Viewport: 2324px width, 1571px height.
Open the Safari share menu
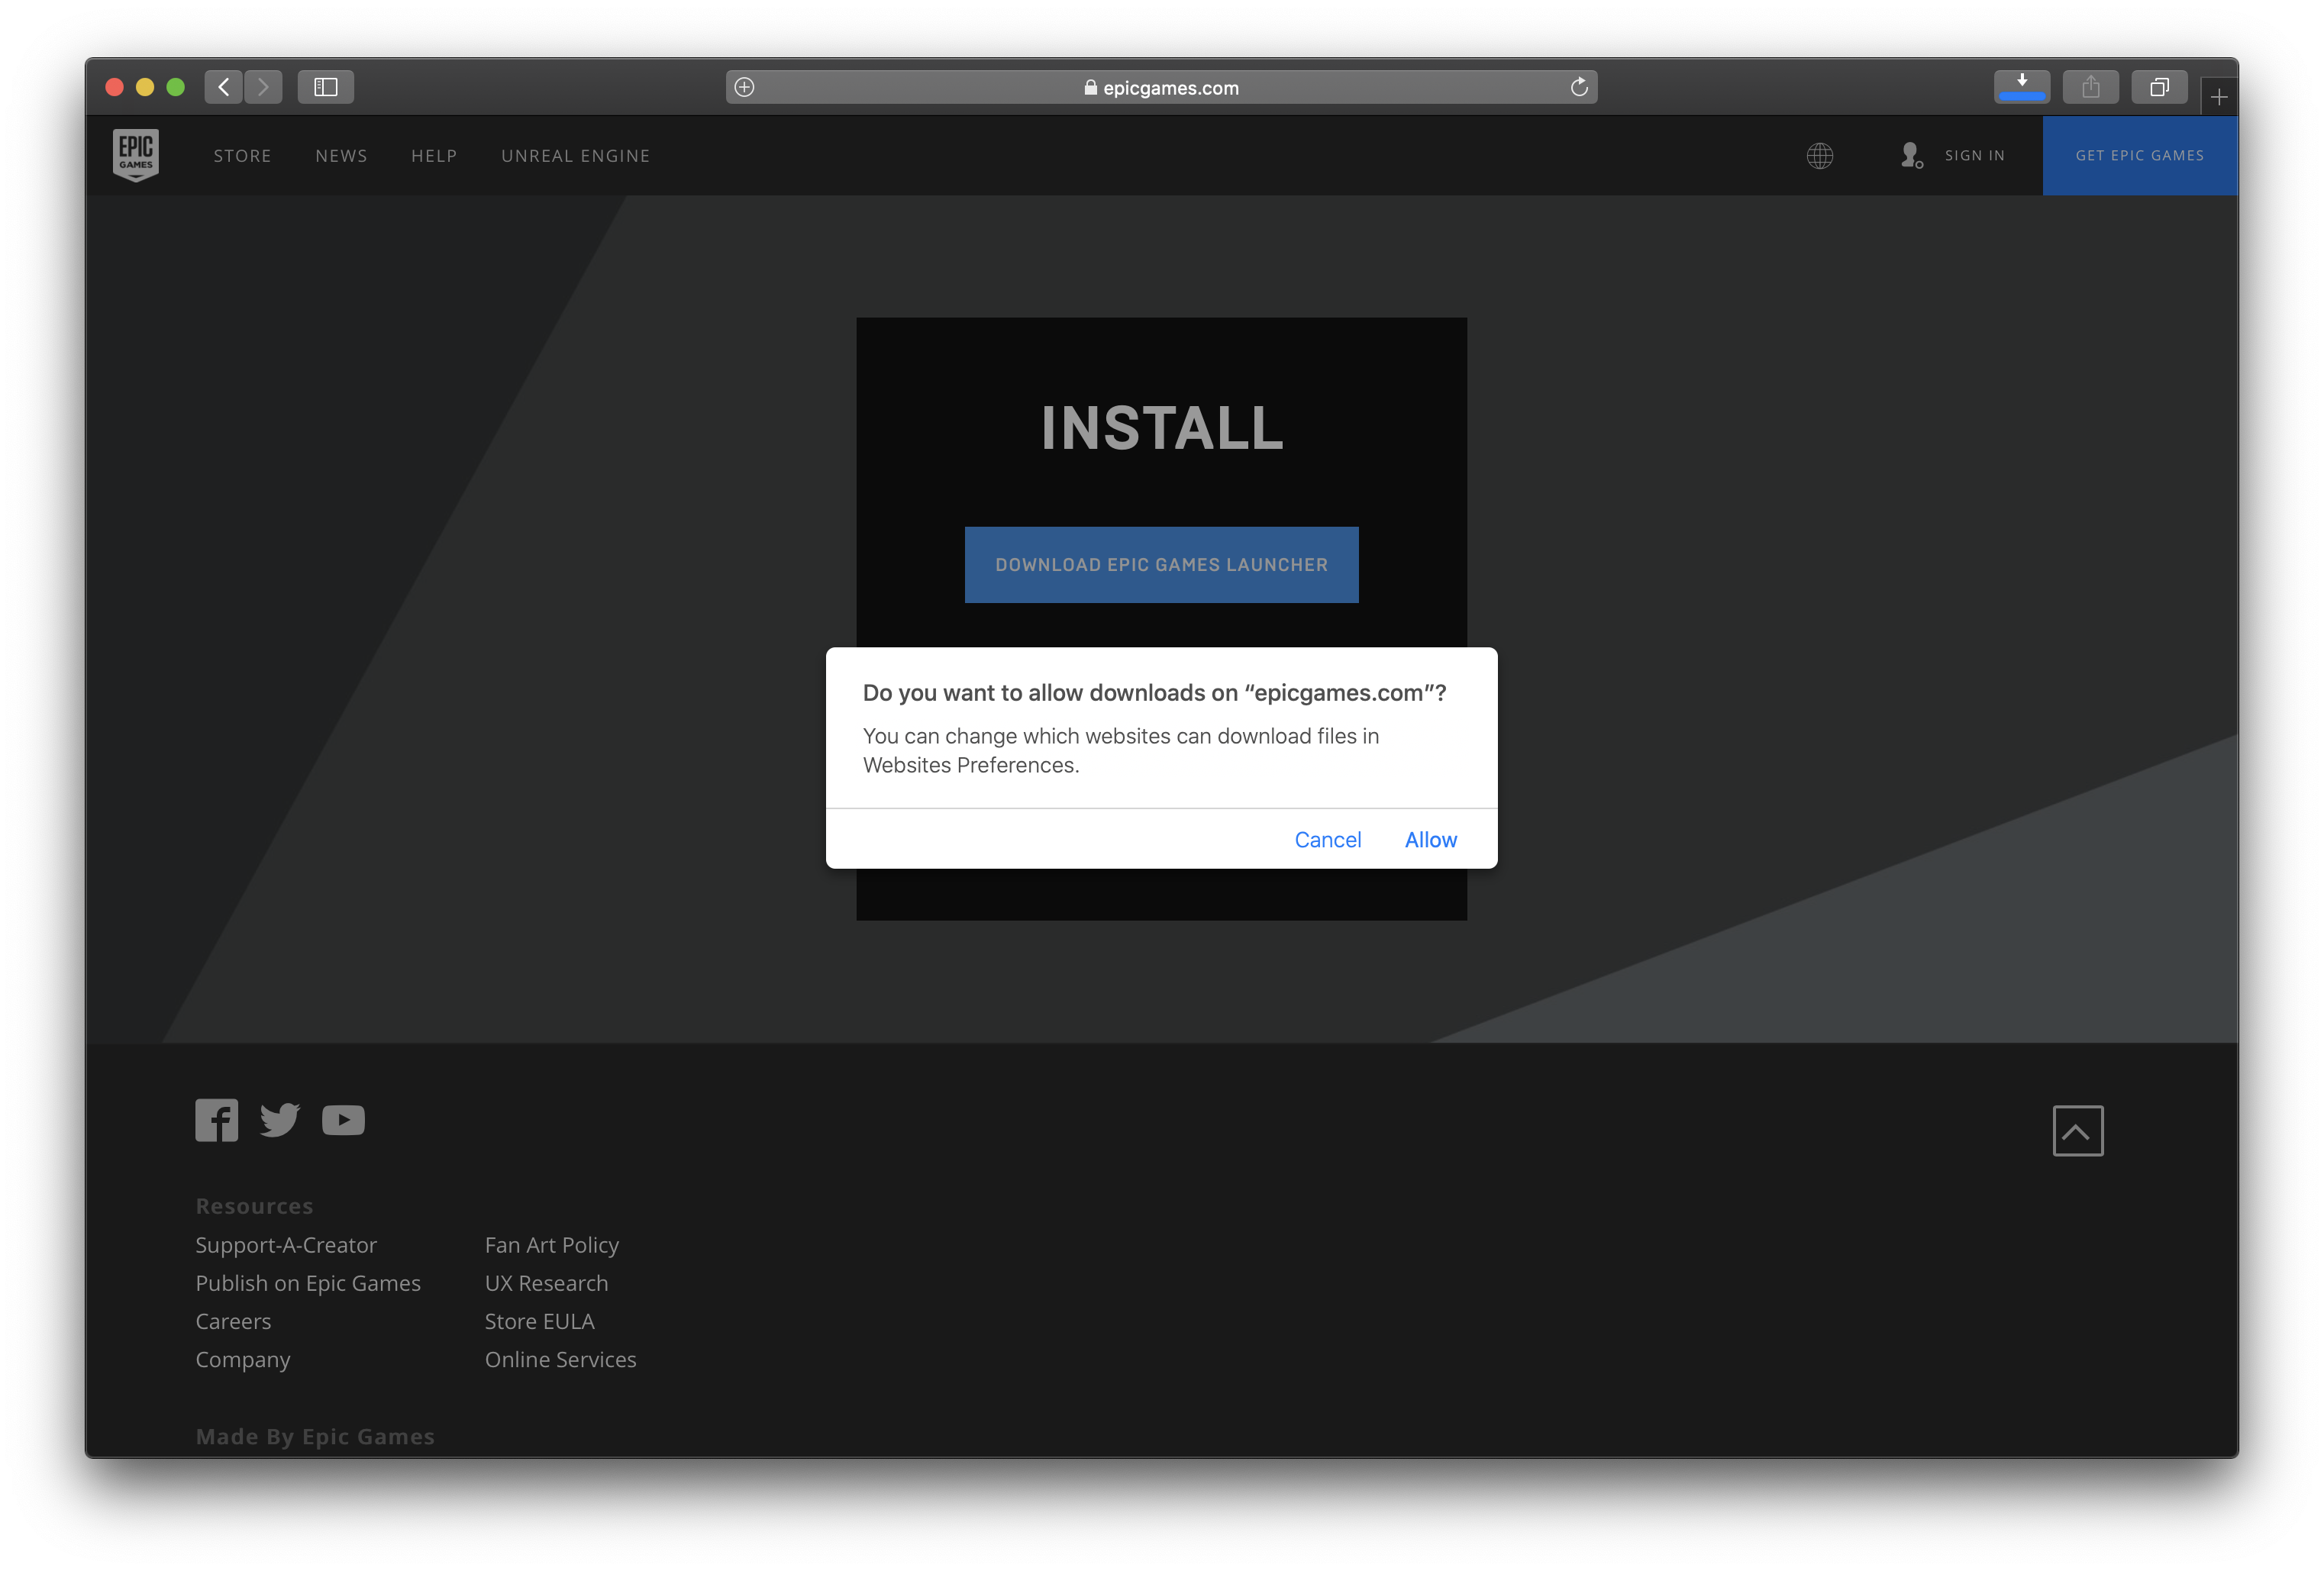pyautogui.click(x=2091, y=87)
